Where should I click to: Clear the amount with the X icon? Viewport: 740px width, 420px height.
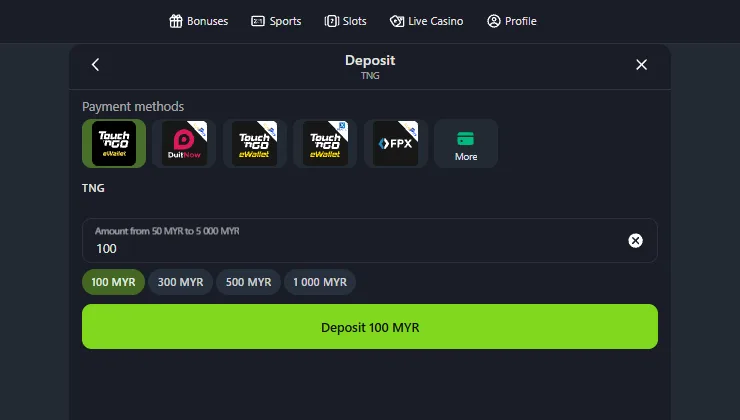pos(635,241)
